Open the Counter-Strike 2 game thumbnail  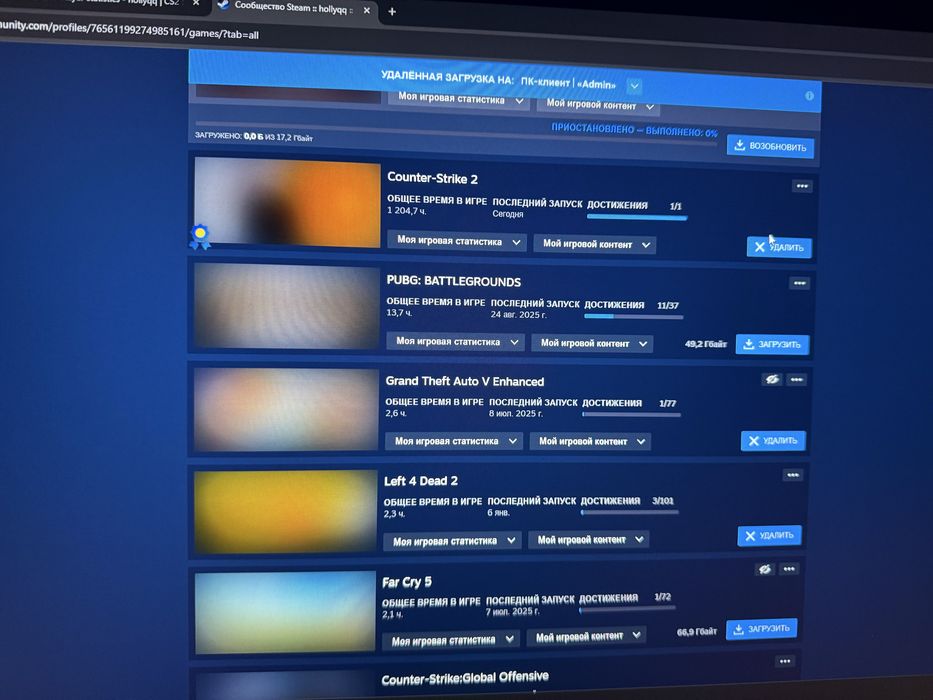coord(287,202)
